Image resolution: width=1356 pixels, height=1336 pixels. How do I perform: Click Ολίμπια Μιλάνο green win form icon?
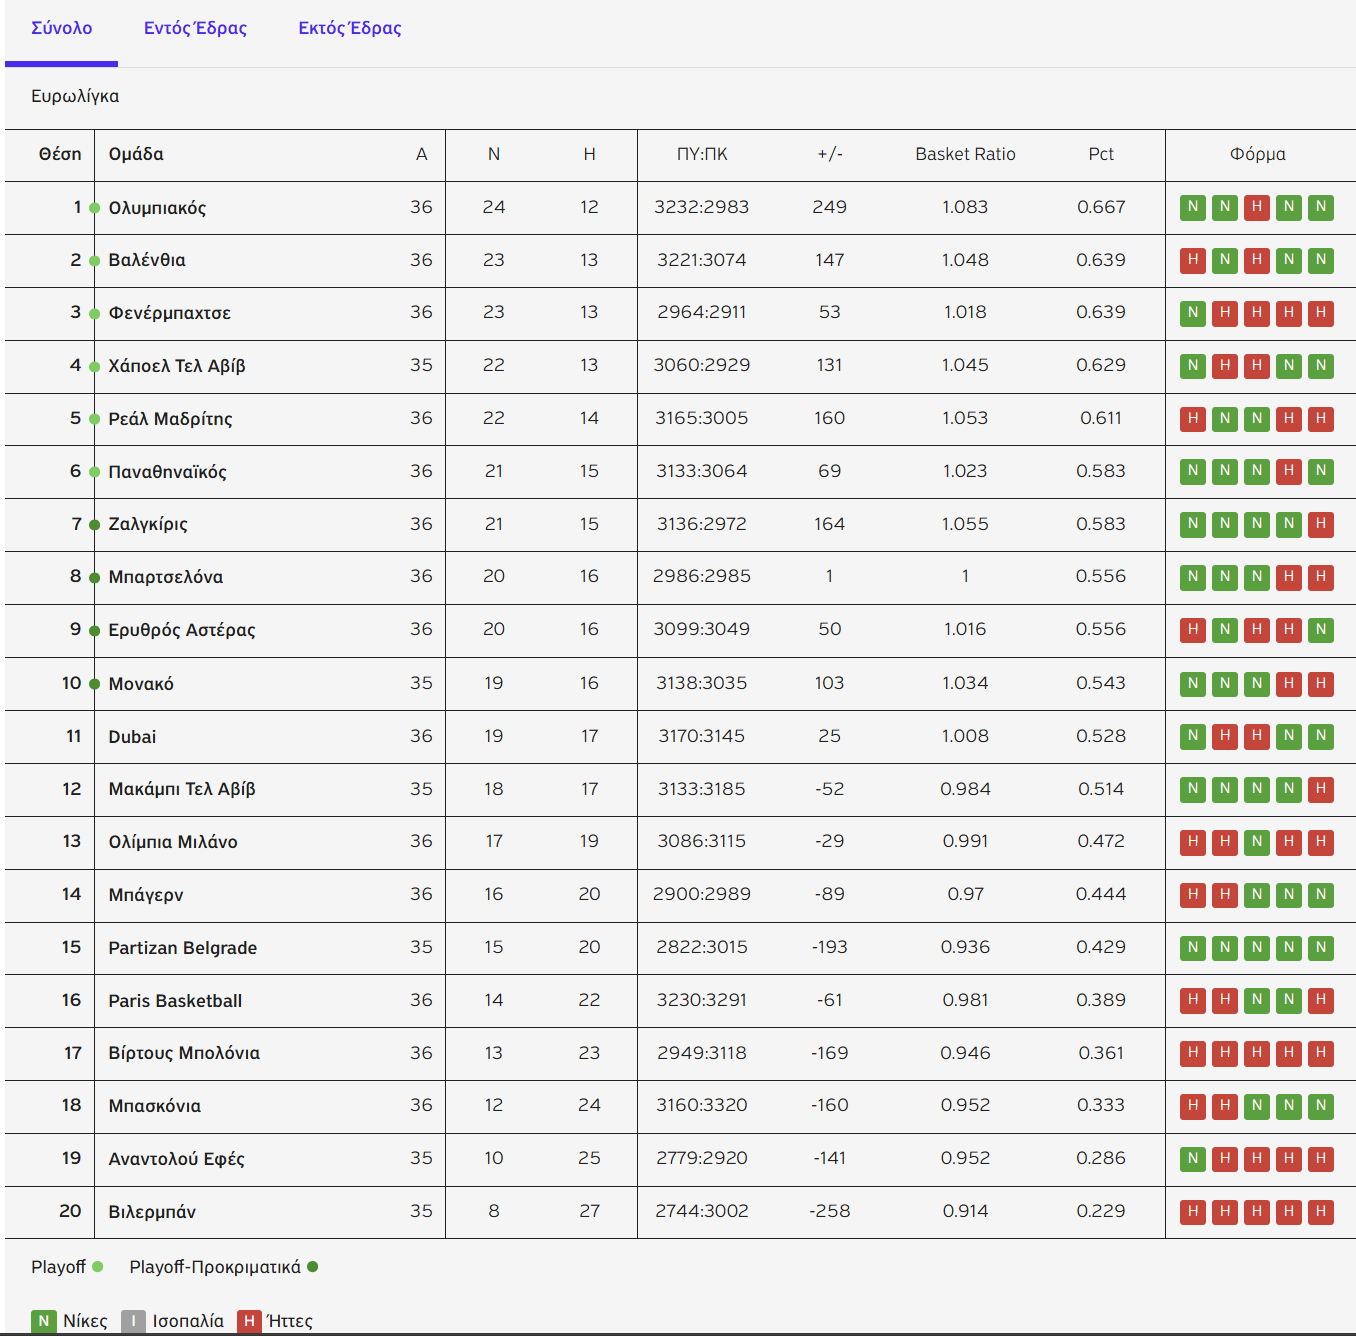click(x=1257, y=842)
